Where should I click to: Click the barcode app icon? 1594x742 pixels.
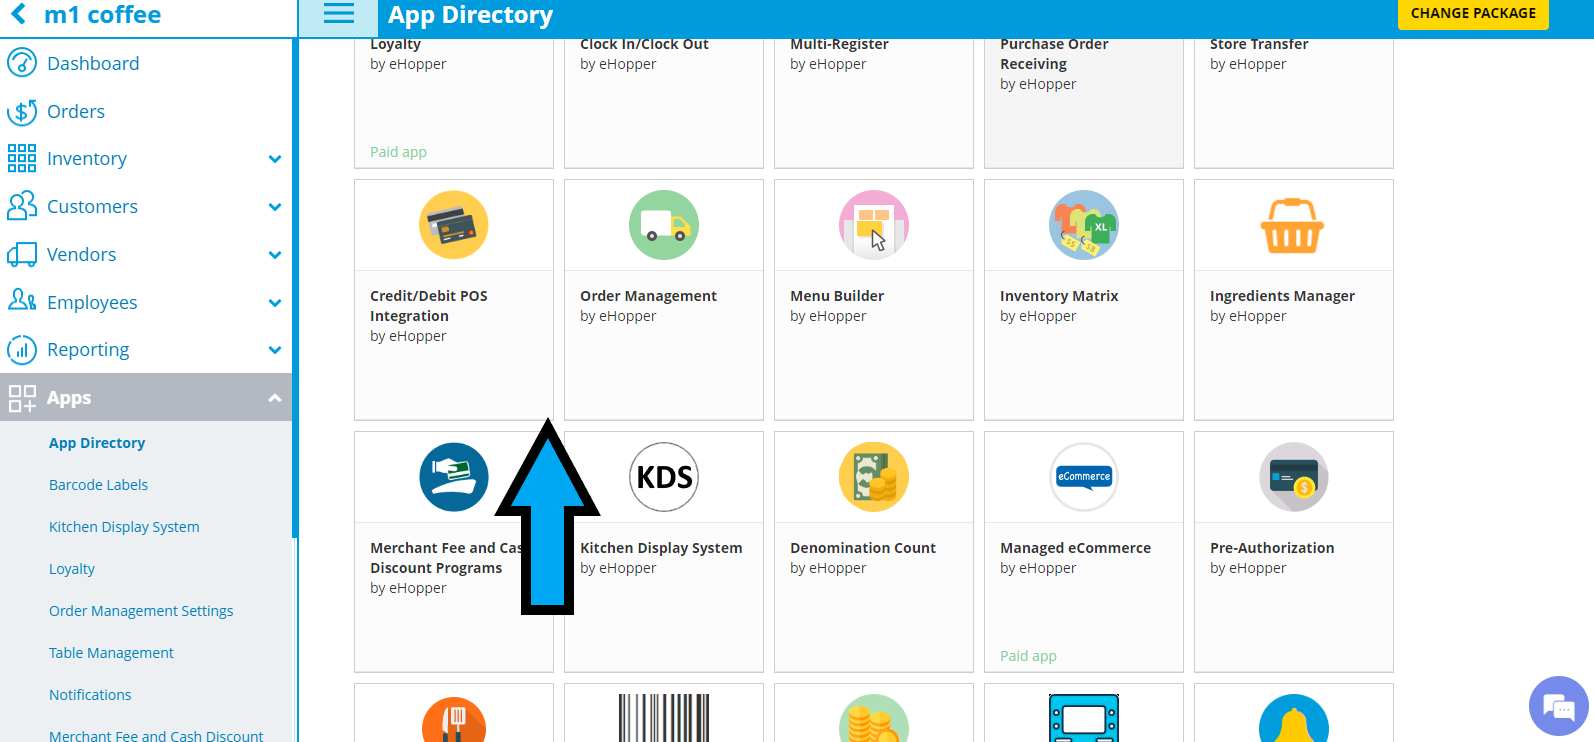pos(664,718)
